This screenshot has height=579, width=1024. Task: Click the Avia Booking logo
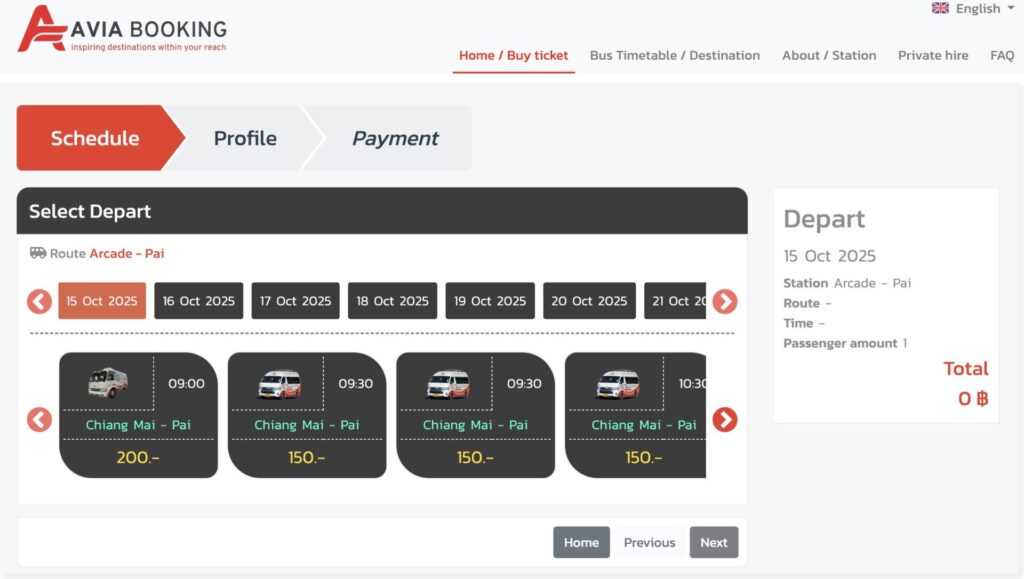coord(122,30)
